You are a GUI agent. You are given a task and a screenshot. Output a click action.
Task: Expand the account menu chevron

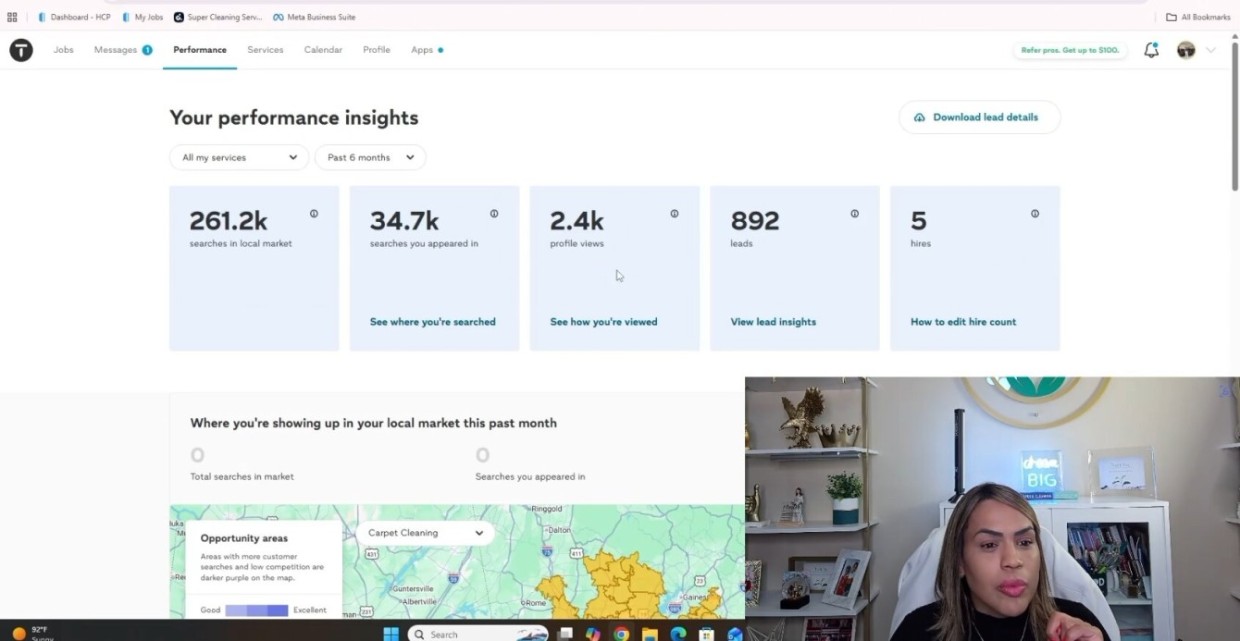[x=1211, y=50]
